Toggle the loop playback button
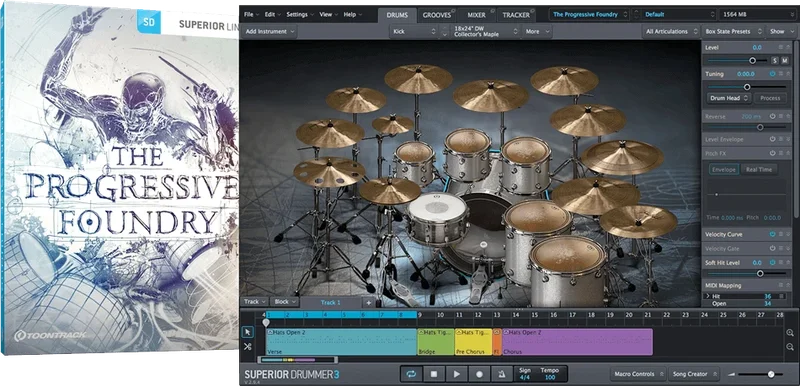This screenshot has width=800, height=386. click(x=411, y=374)
